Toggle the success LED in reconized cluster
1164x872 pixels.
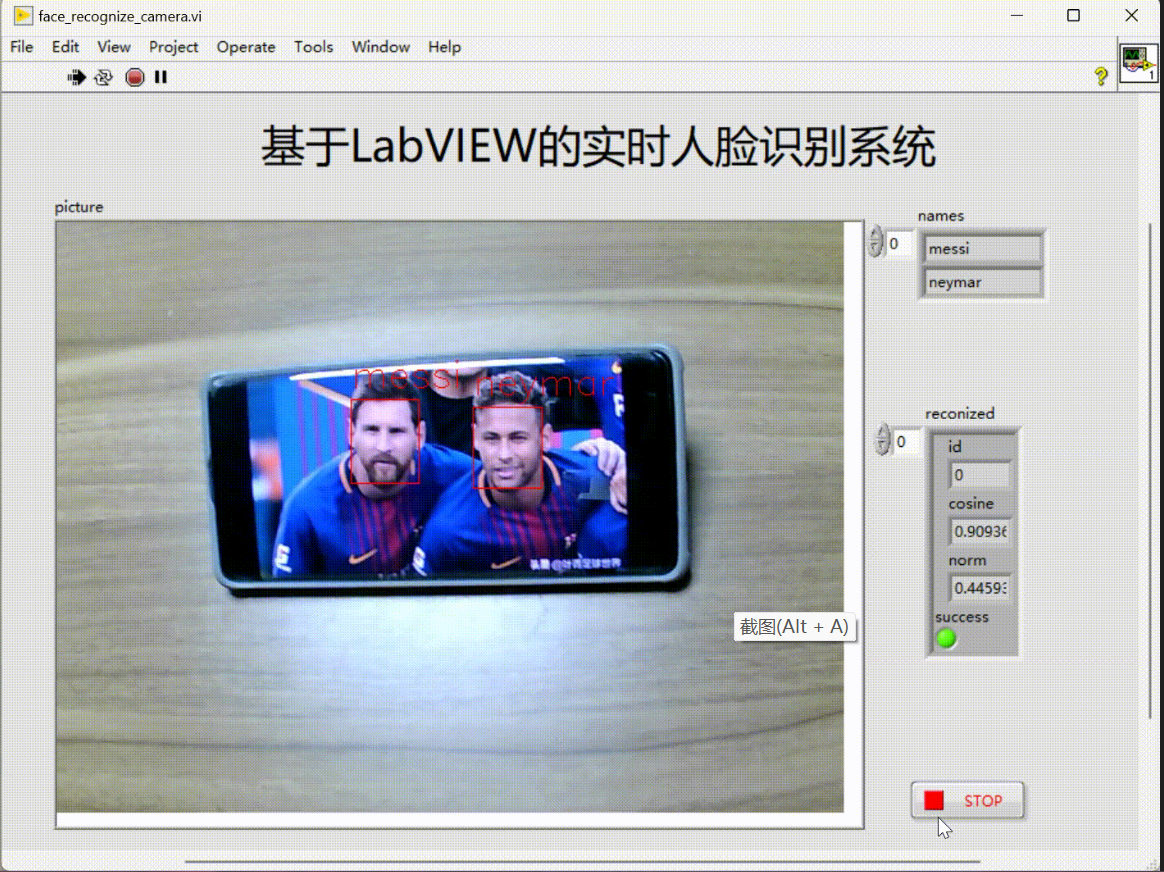[946, 637]
